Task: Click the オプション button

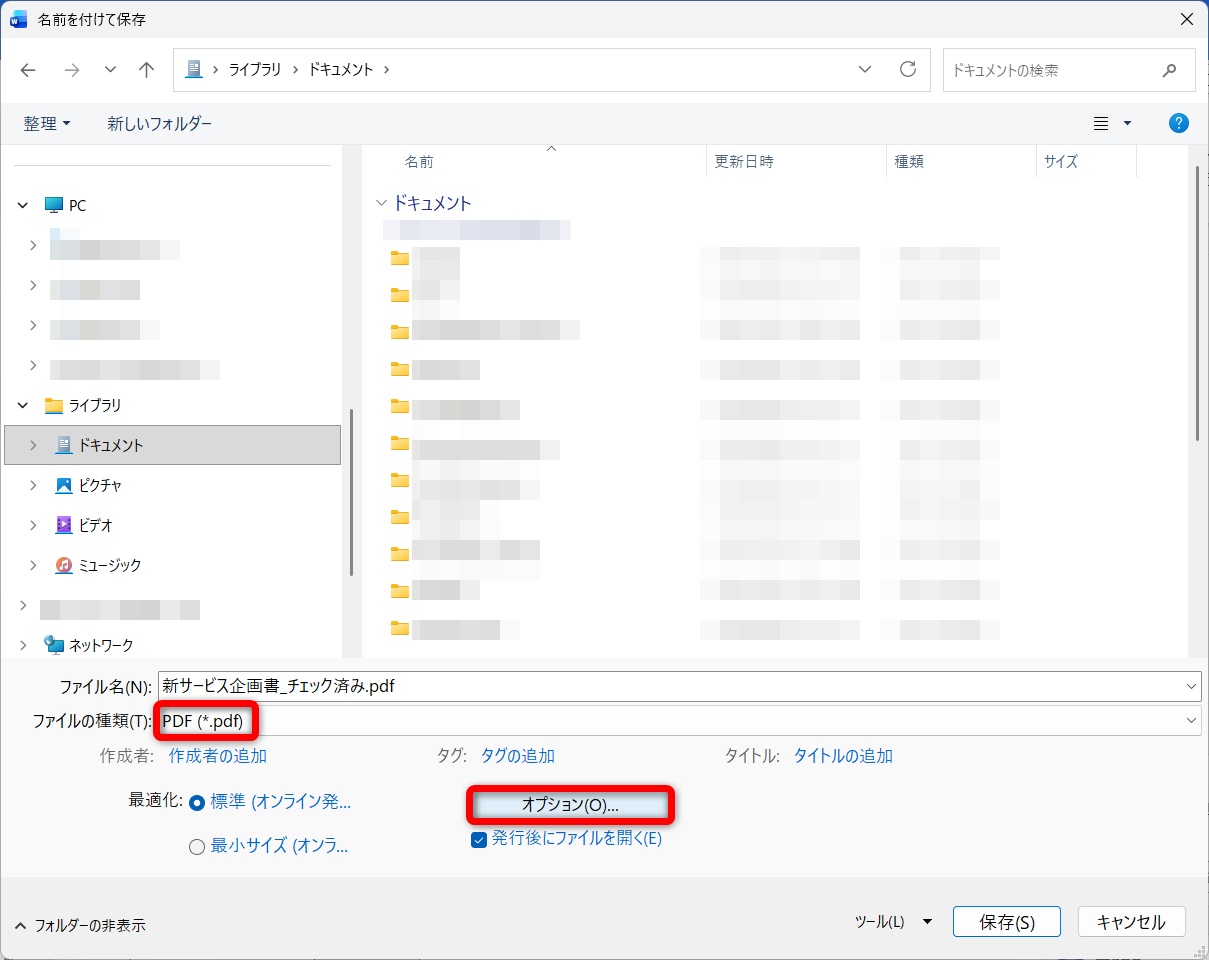Action: (569, 804)
